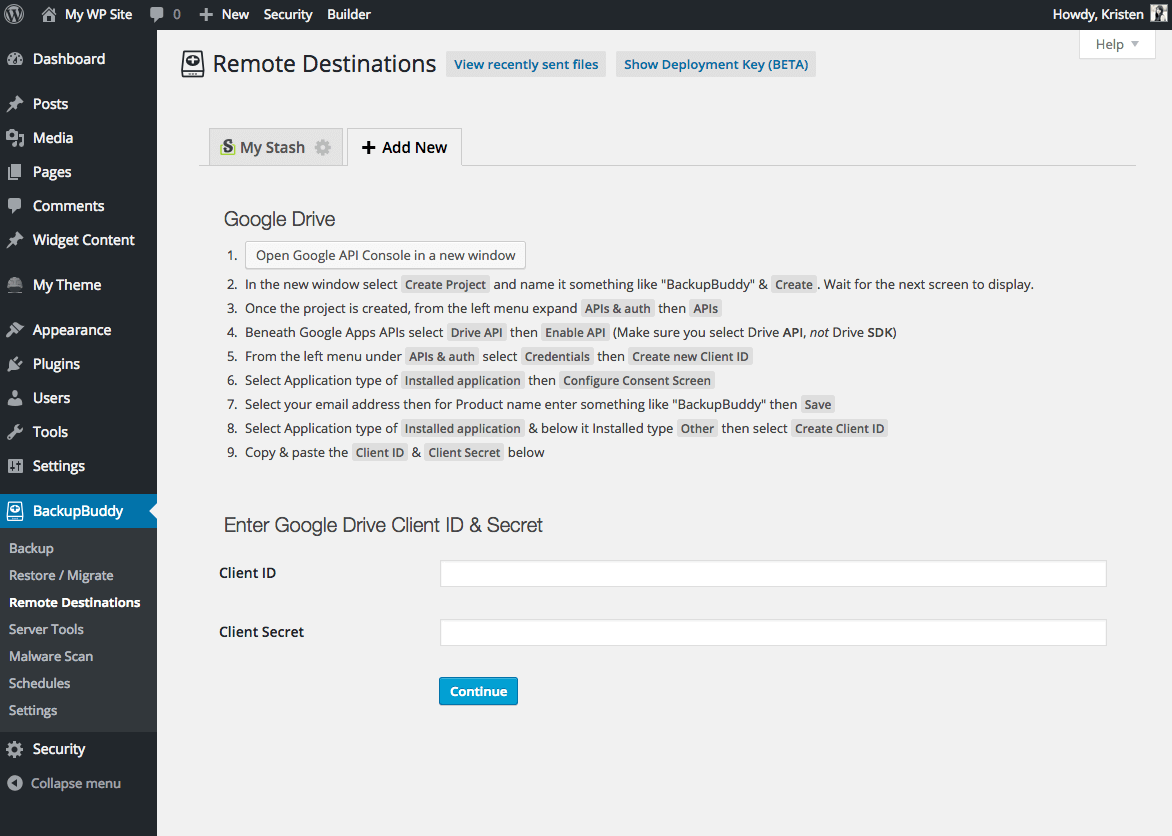Open the comments bubble icon in admin bar

click(x=157, y=14)
